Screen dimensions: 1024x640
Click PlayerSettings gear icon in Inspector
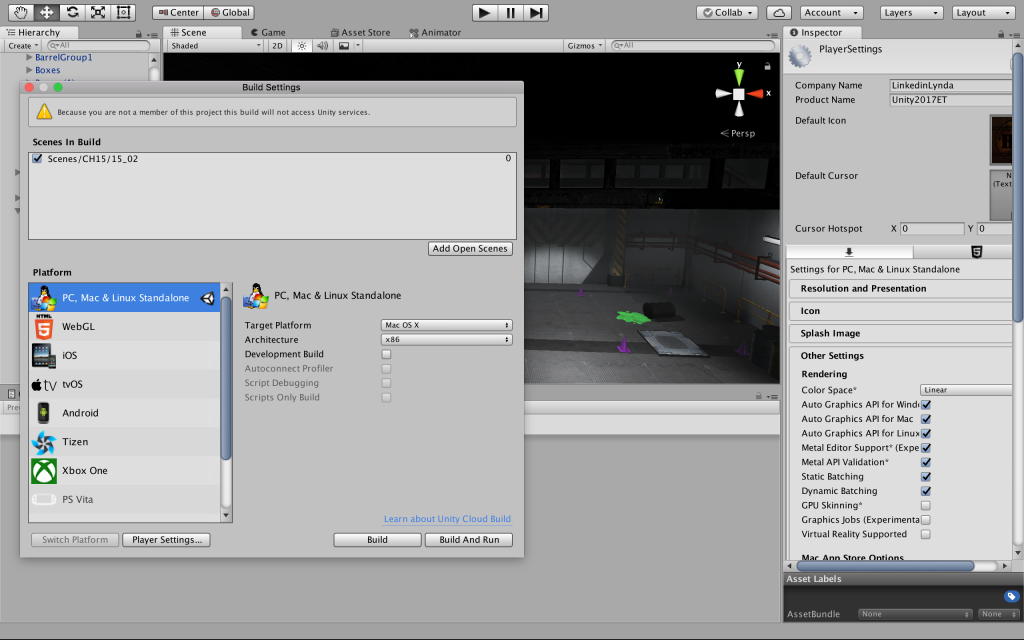click(x=800, y=57)
